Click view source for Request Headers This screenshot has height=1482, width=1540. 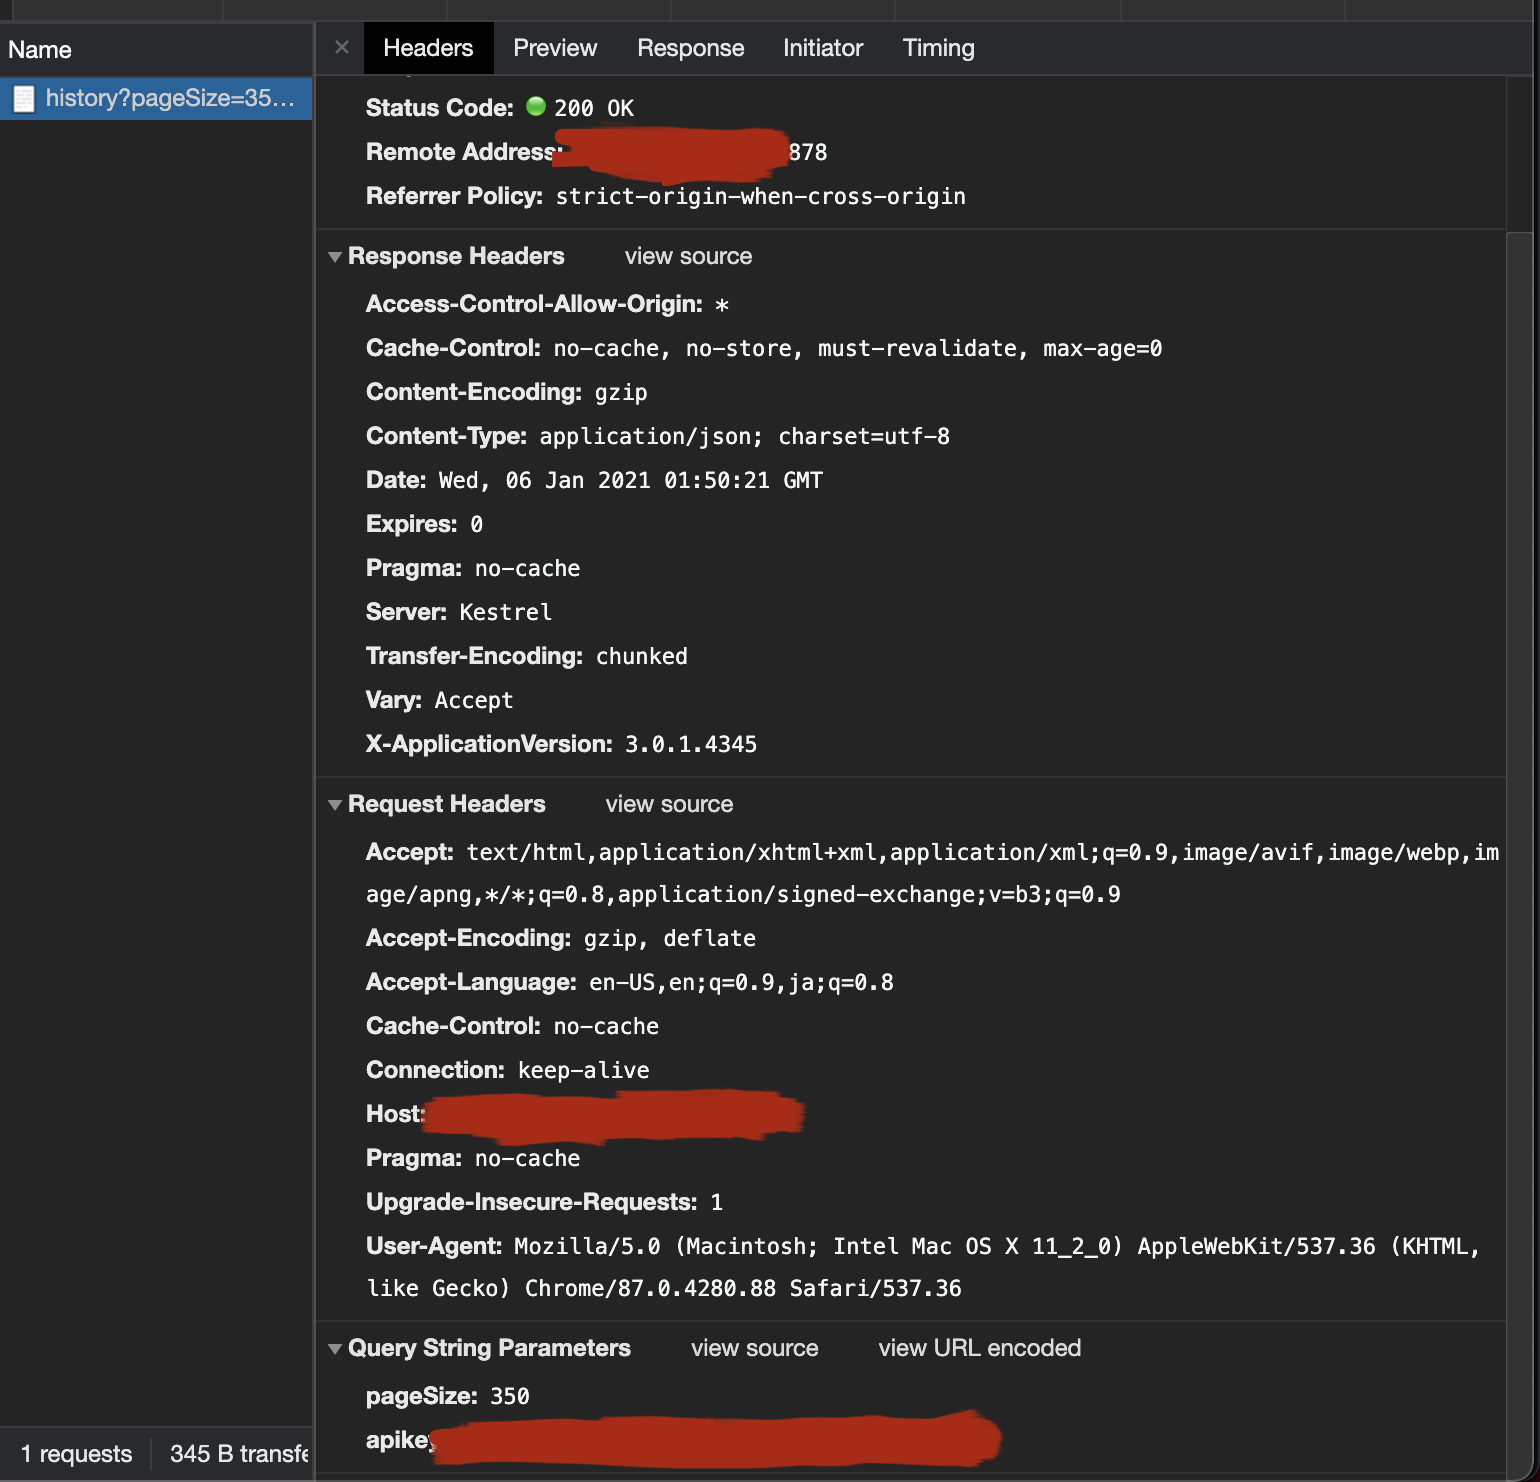point(668,804)
